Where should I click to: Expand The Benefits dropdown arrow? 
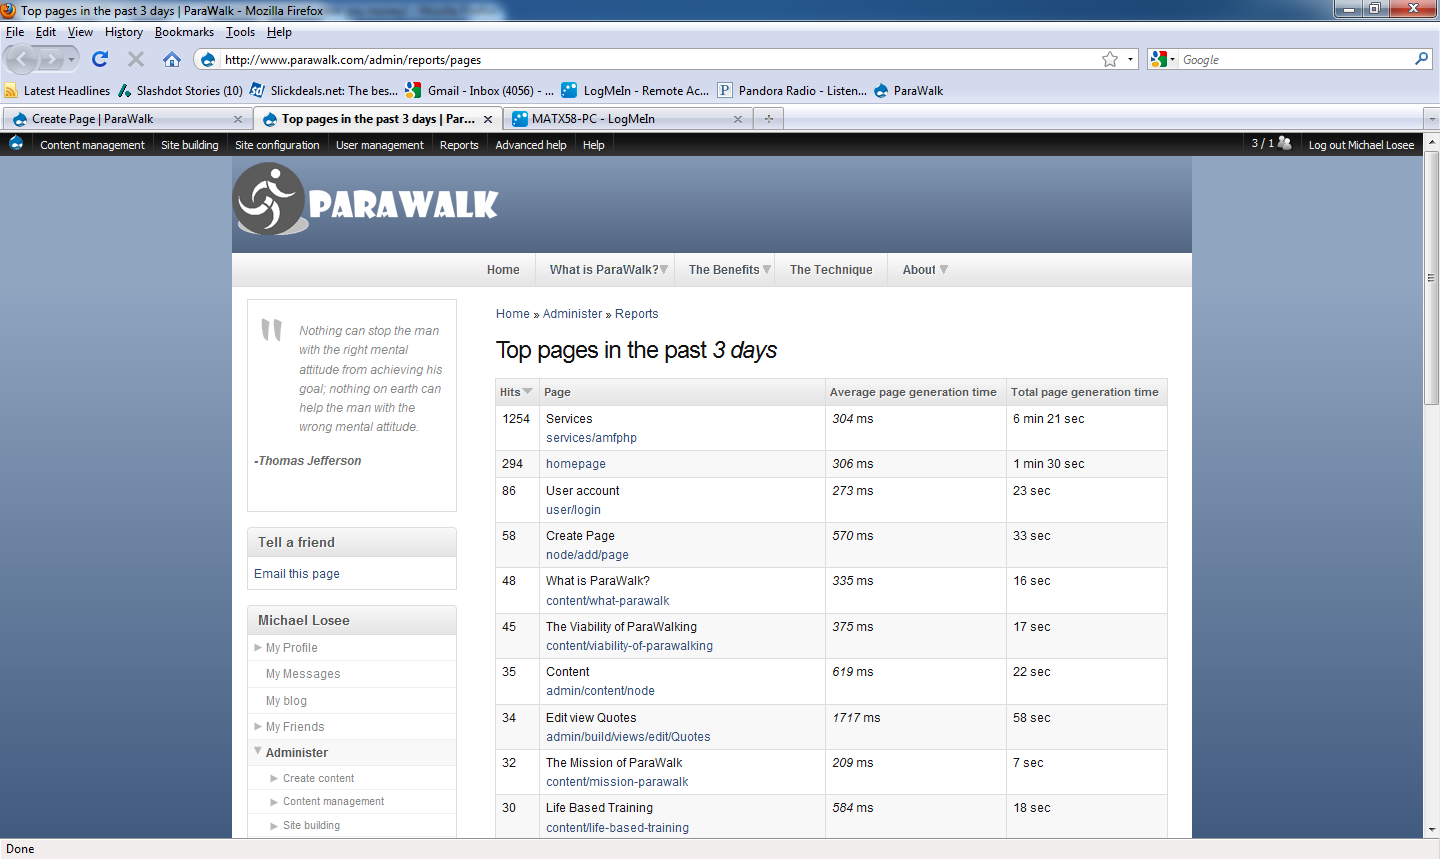coord(765,269)
